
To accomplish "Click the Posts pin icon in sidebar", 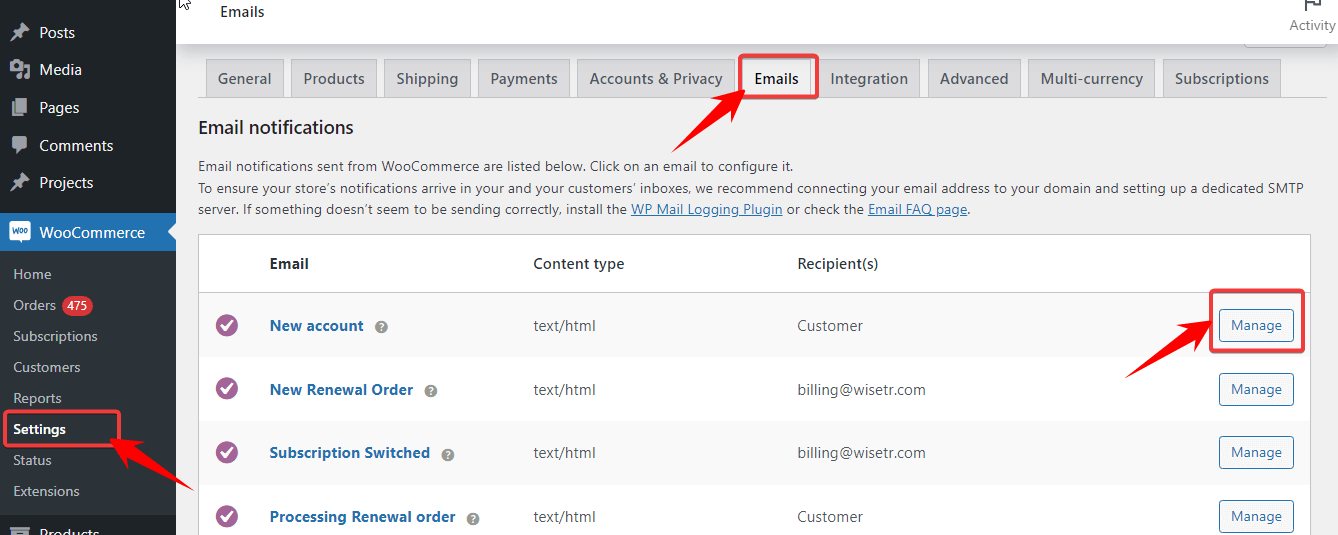I will (x=19, y=32).
